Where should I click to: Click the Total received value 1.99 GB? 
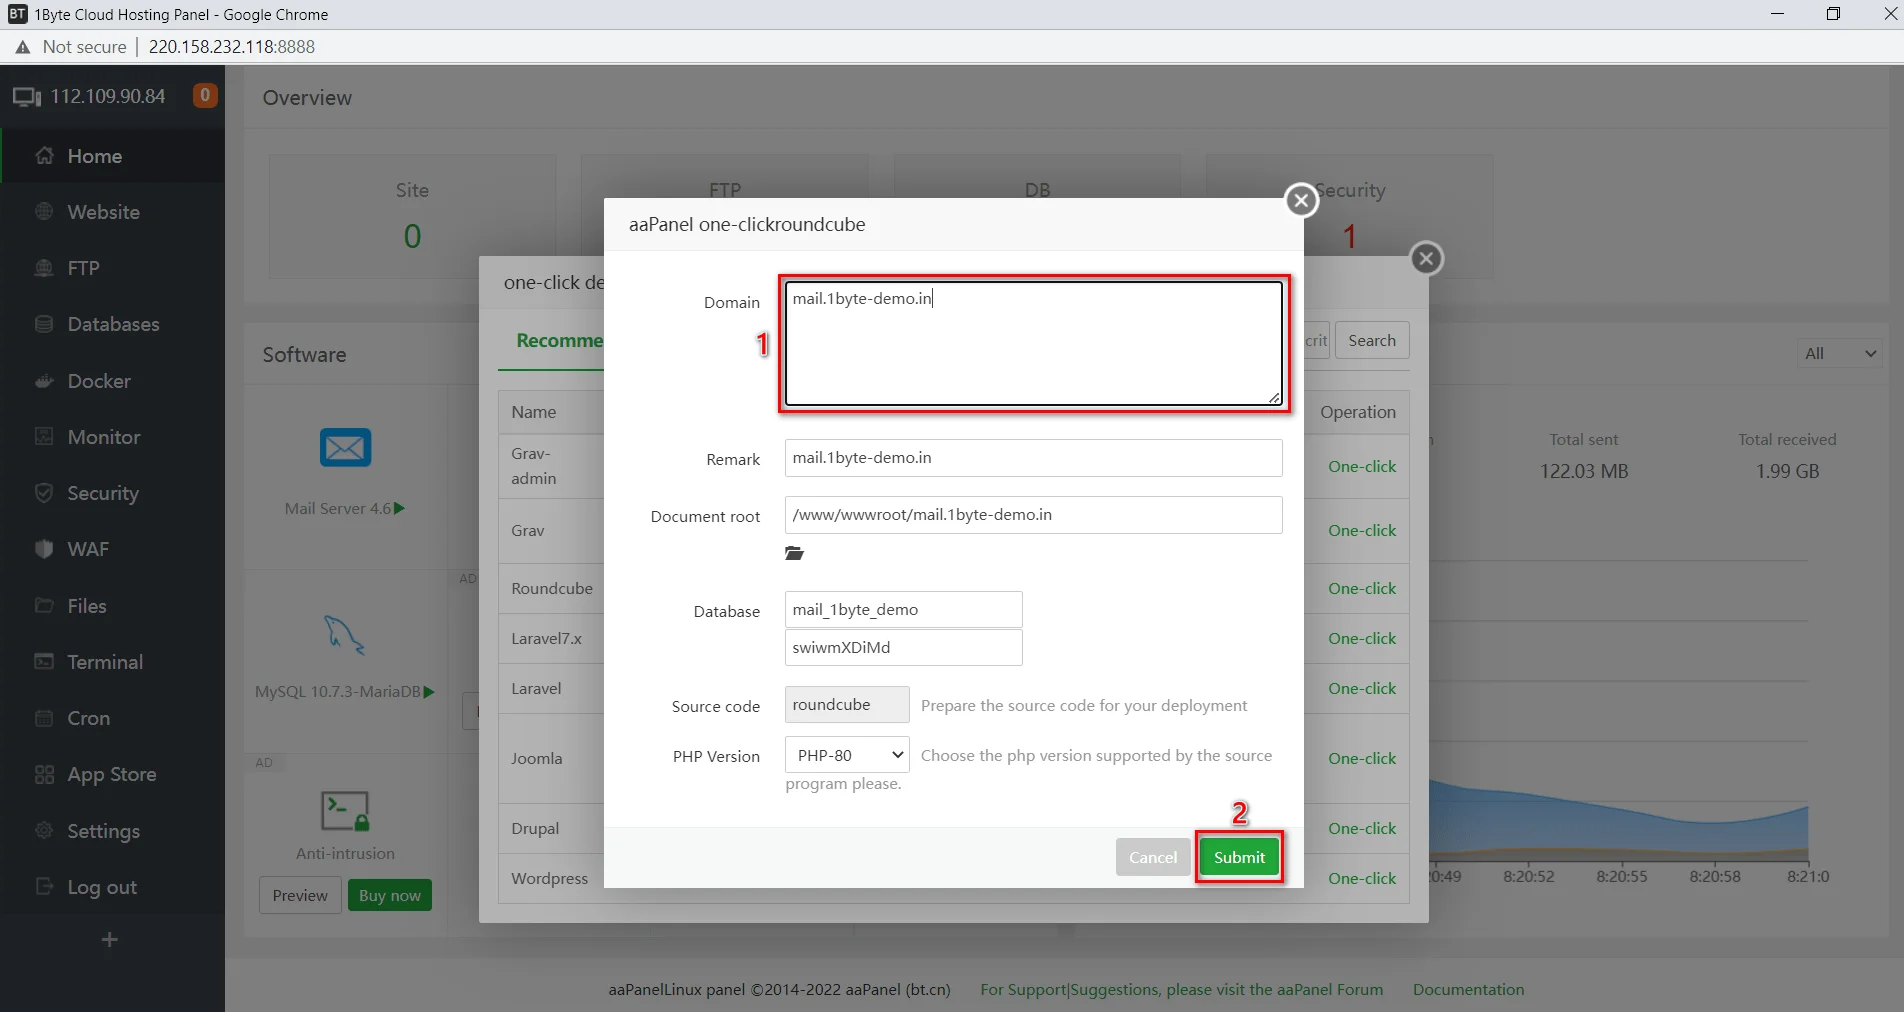[x=1787, y=471]
